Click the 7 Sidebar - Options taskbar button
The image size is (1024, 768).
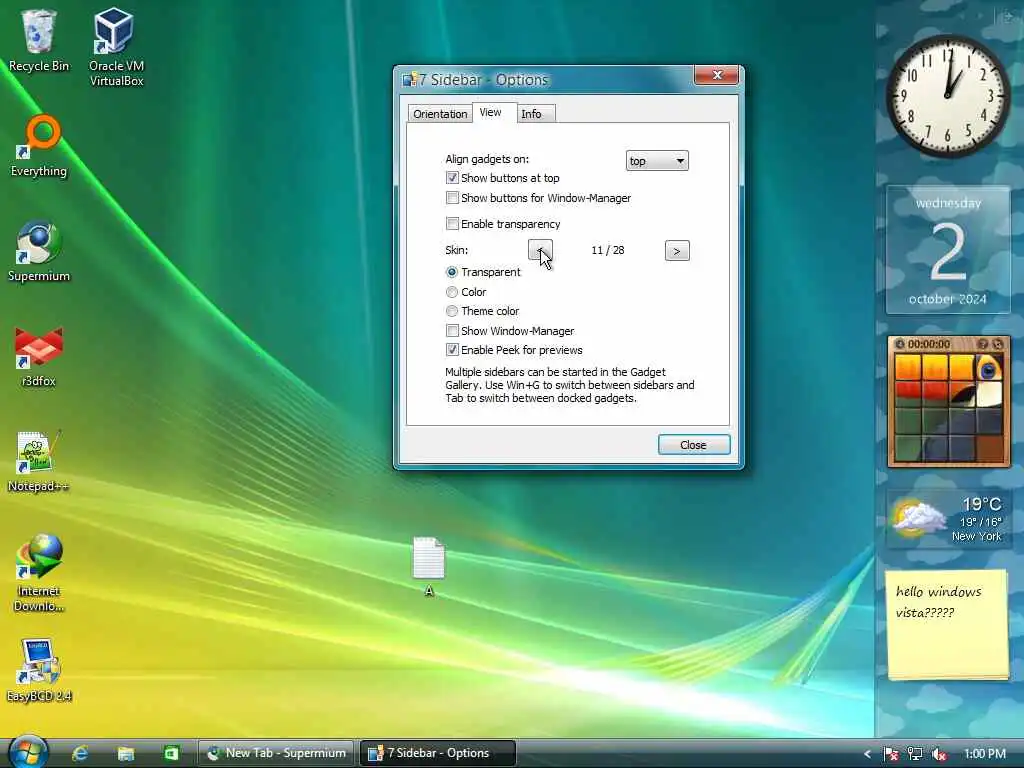point(438,753)
